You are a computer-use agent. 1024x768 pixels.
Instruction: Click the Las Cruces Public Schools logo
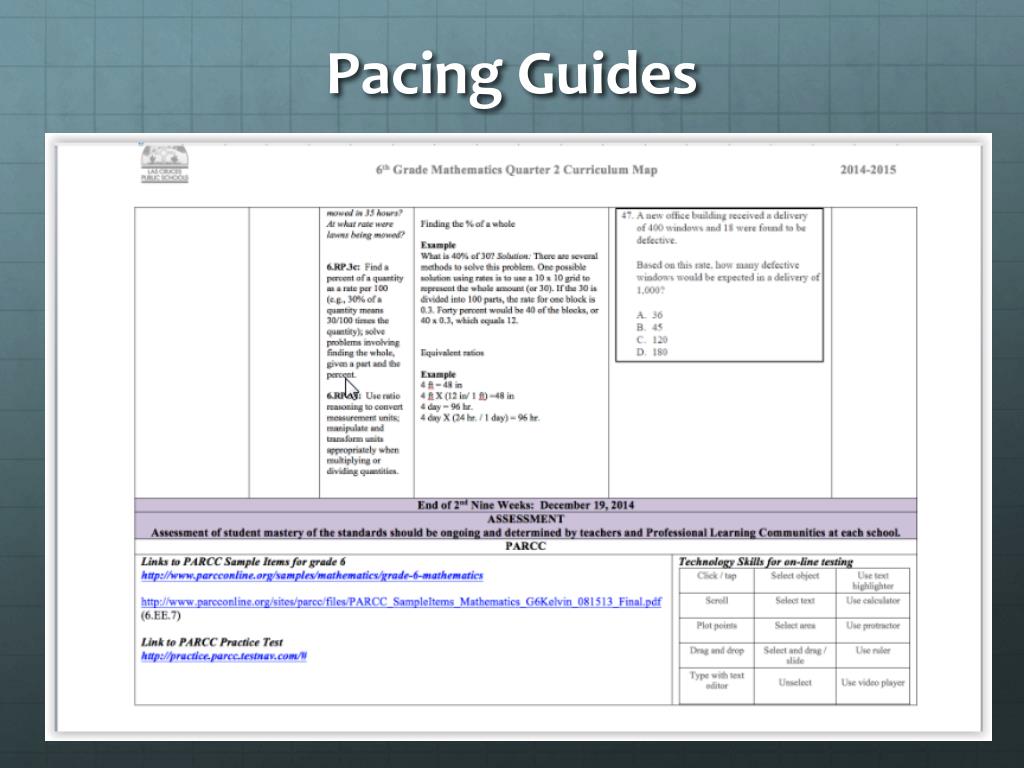pyautogui.click(x=165, y=163)
